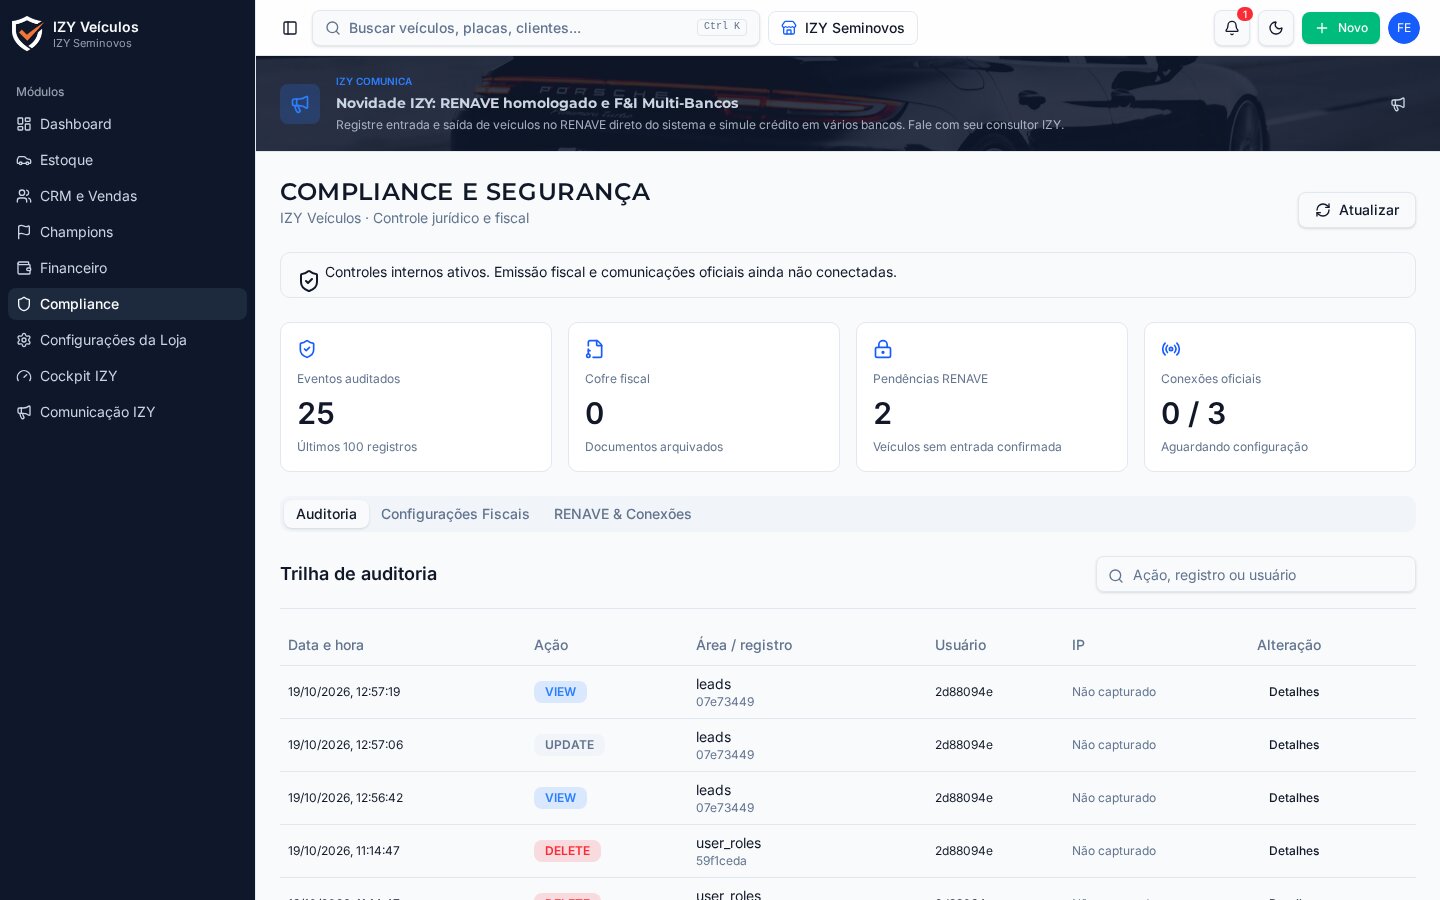Click the green Novo button
This screenshot has width=1440, height=900.
pos(1341,28)
